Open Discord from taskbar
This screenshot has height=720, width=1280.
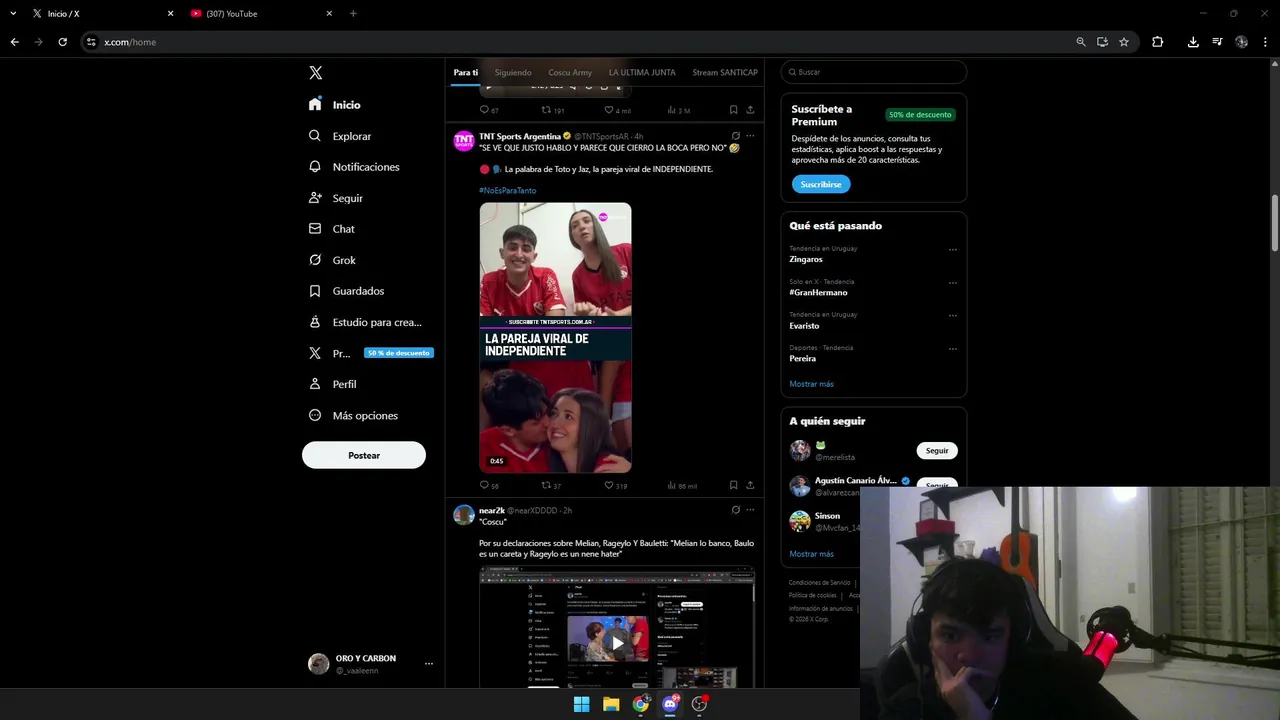pyautogui.click(x=670, y=704)
